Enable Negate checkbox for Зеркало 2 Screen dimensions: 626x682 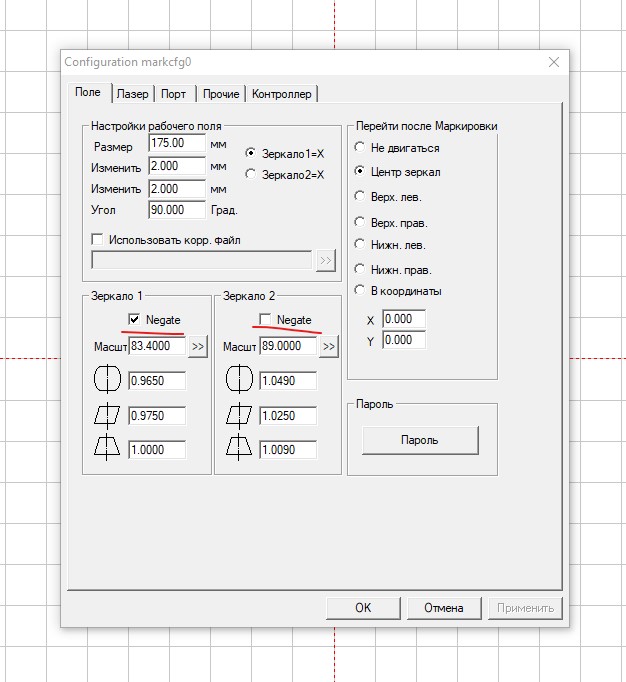click(265, 319)
